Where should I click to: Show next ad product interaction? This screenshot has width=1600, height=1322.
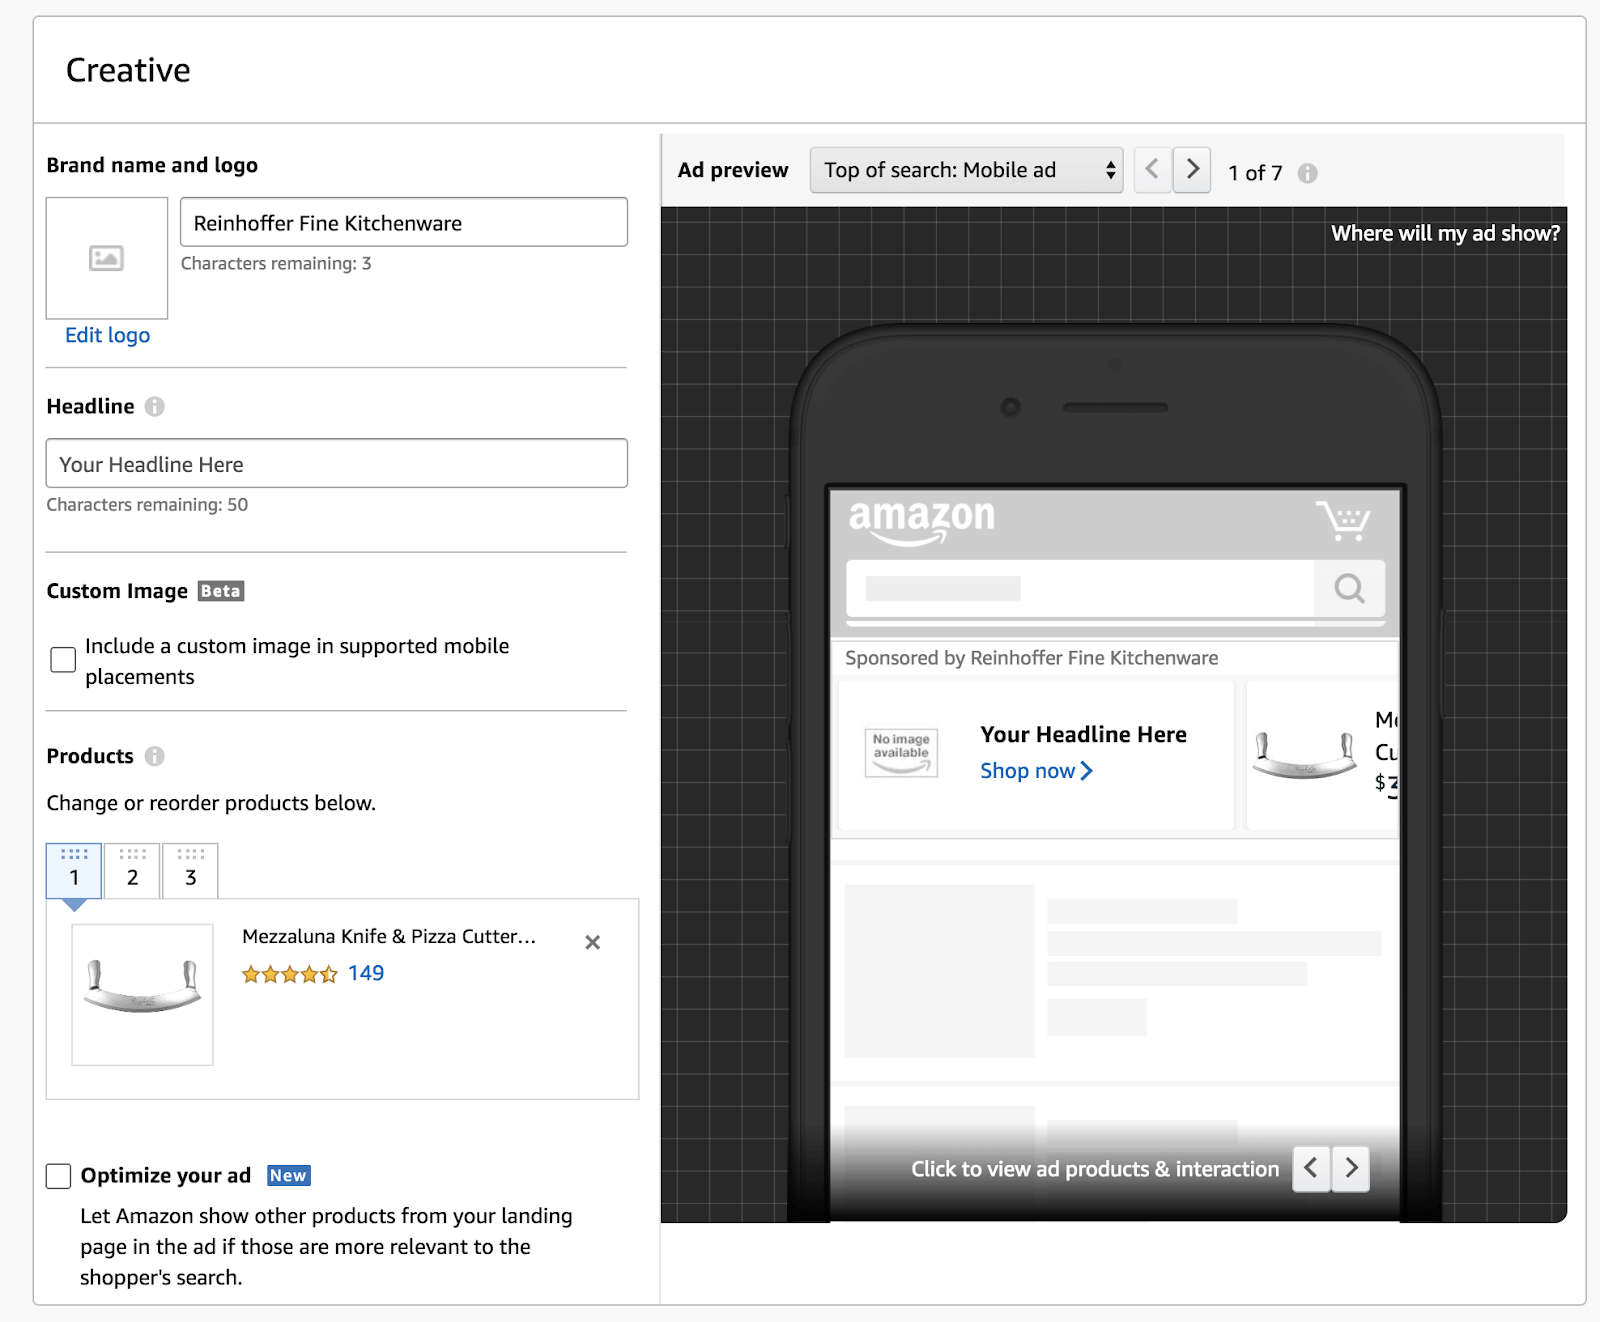point(1351,1168)
